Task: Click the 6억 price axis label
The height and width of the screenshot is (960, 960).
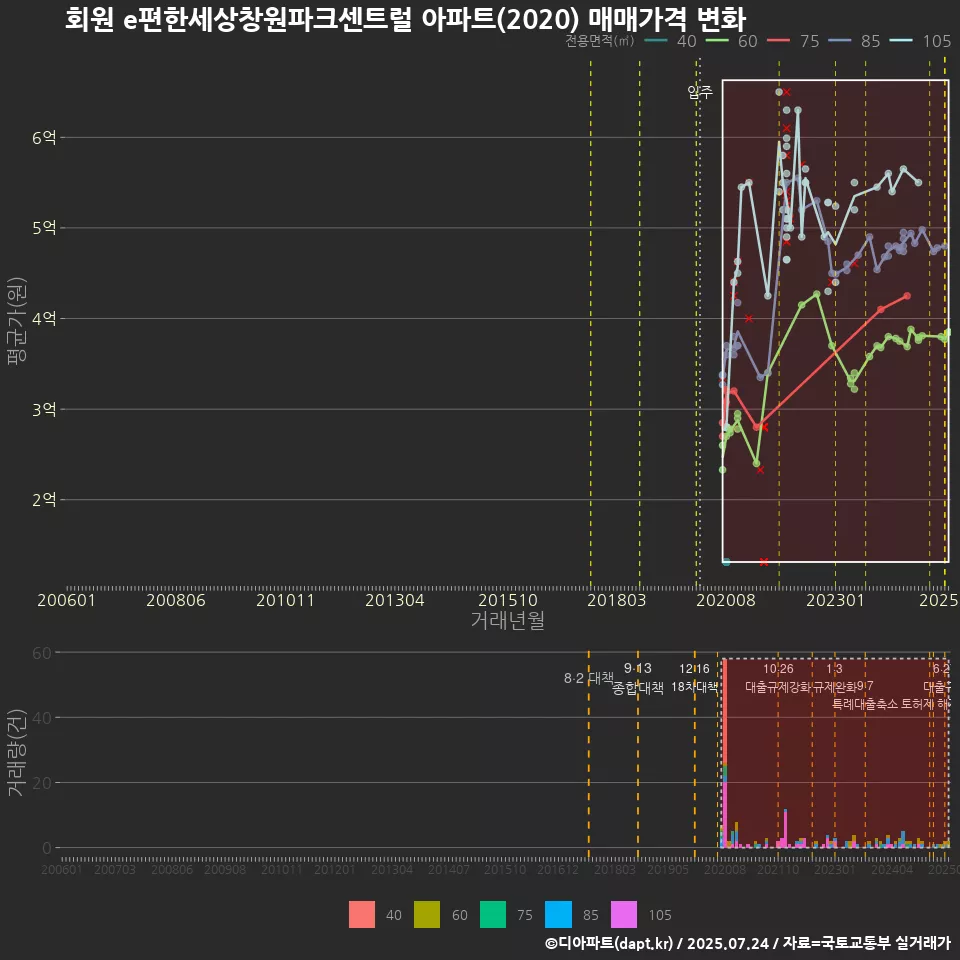Action: coord(44,138)
